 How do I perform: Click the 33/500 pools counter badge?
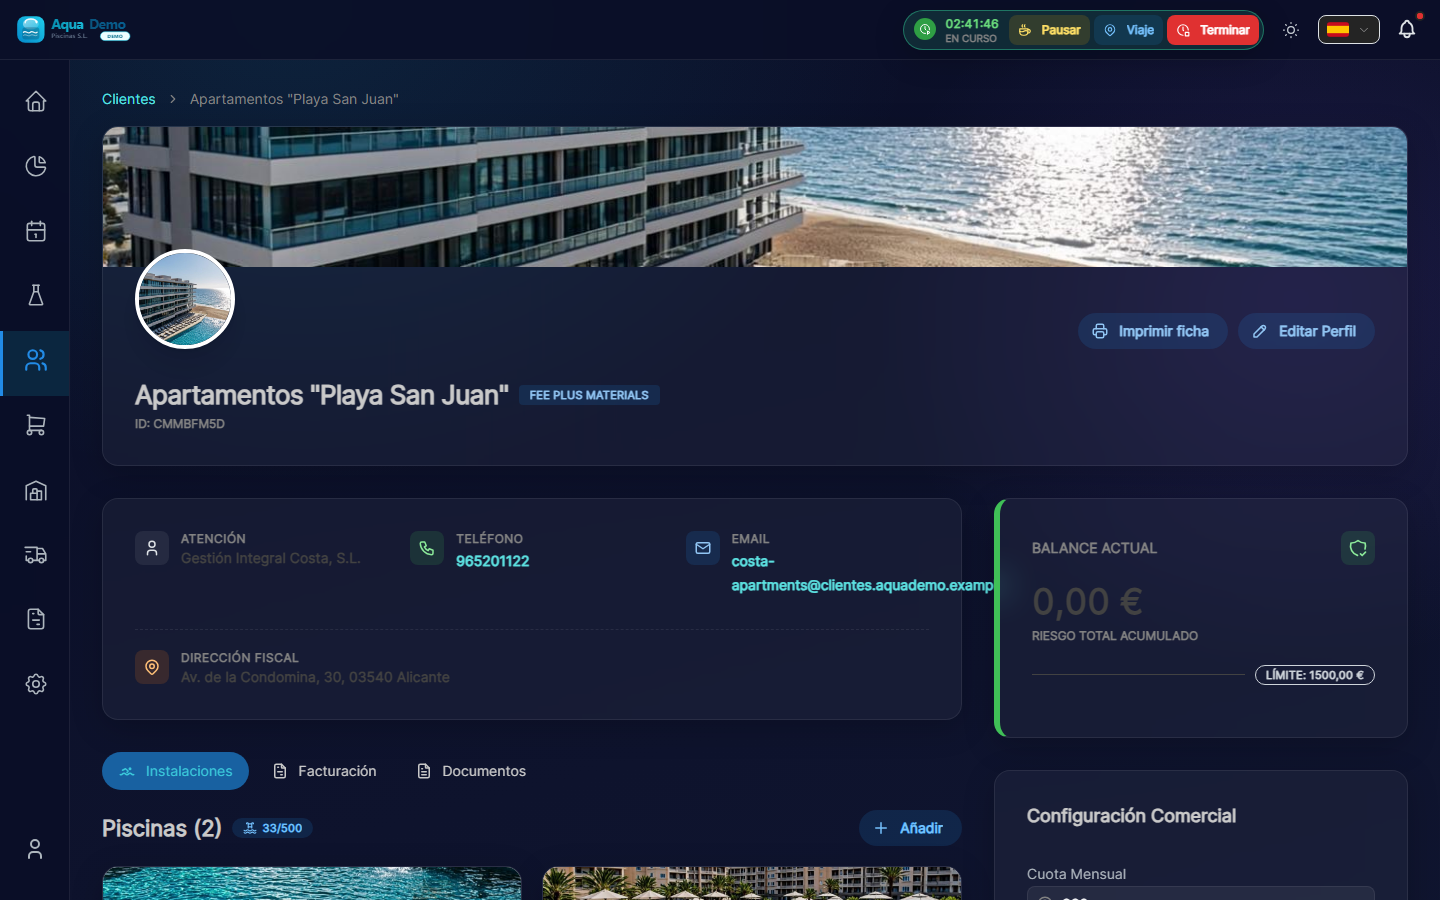[272, 828]
